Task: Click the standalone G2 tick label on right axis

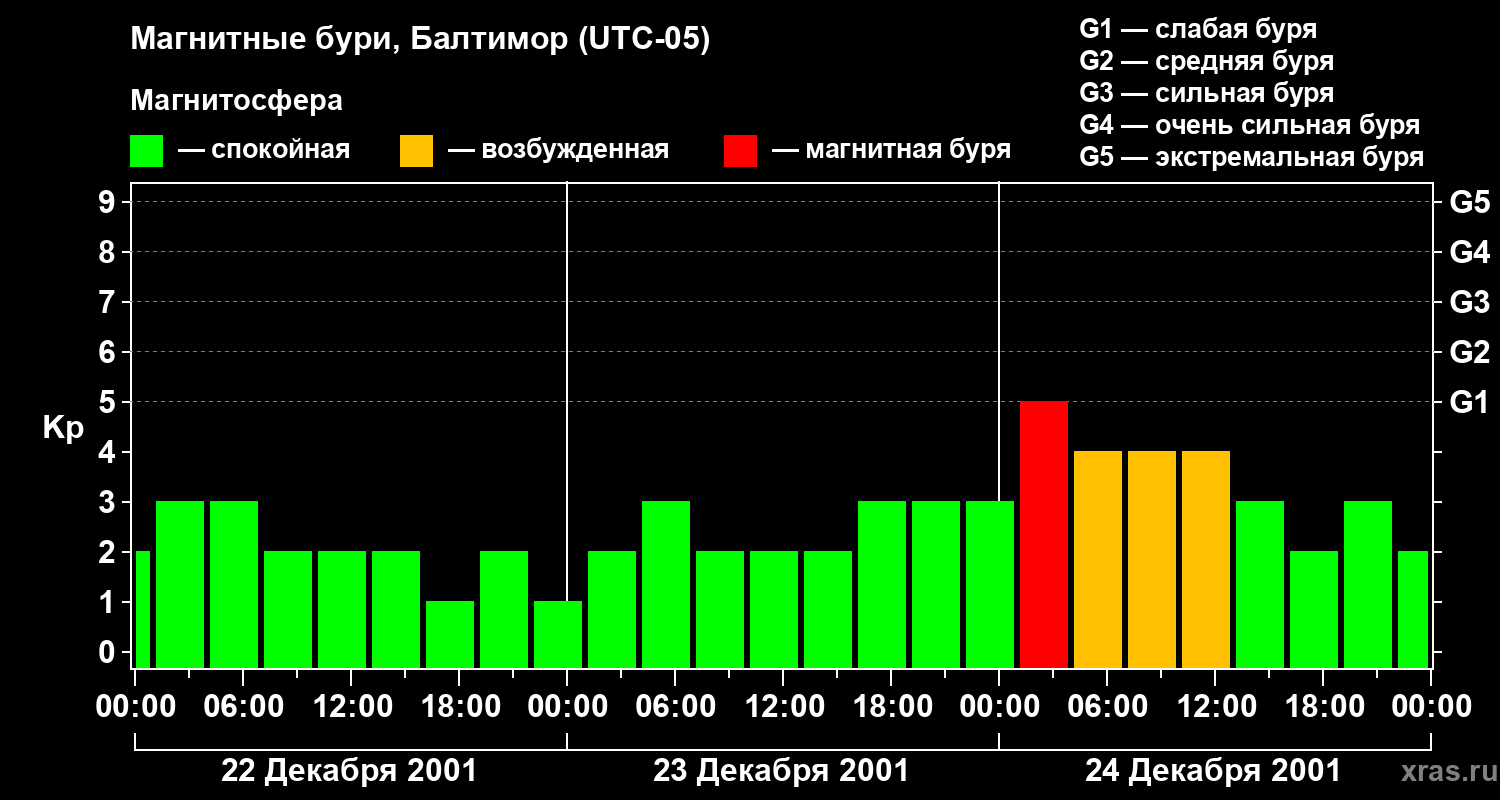Action: tap(1469, 352)
